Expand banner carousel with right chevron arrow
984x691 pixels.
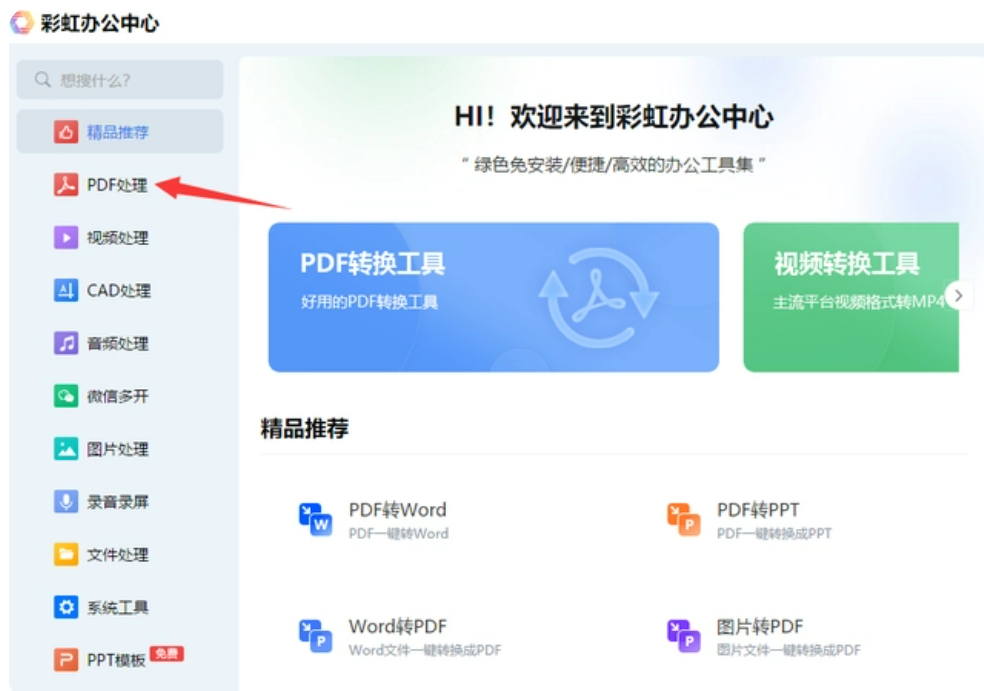958,295
